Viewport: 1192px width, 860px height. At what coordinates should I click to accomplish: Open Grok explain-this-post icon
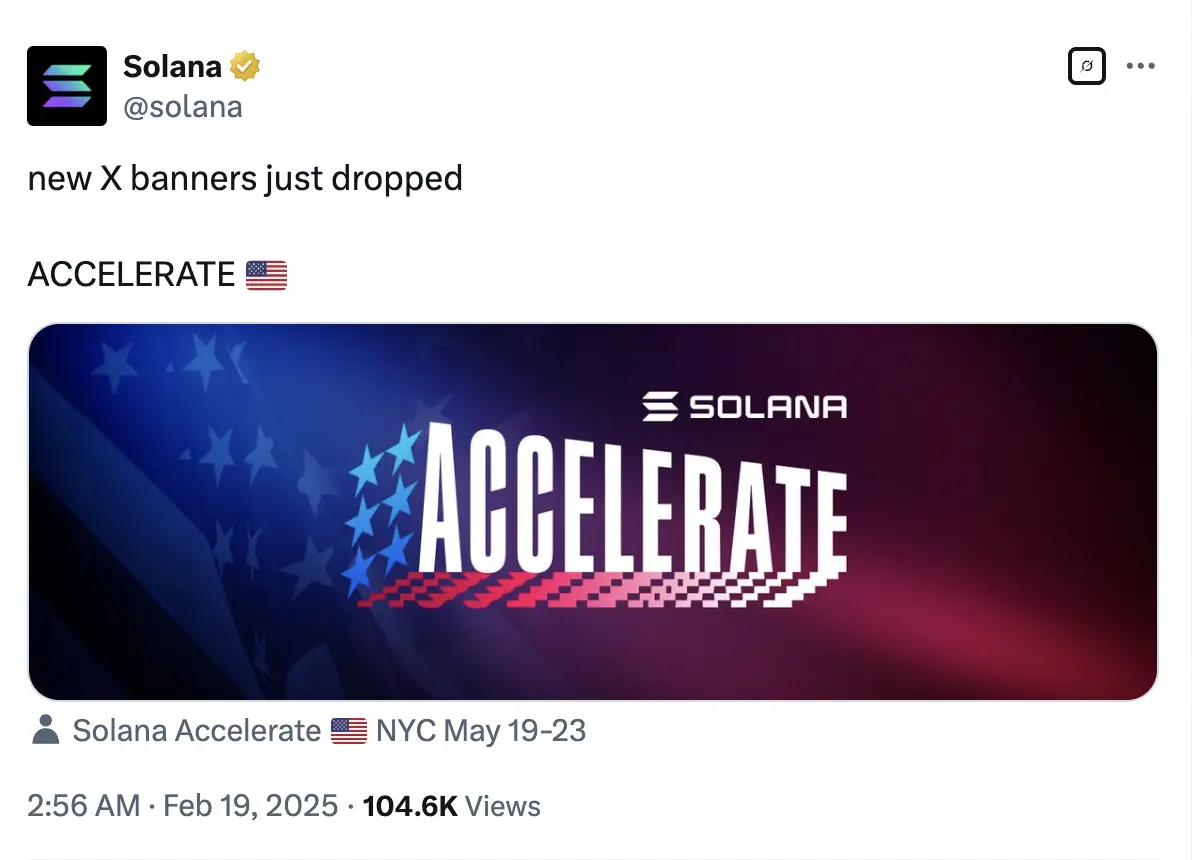[1087, 67]
